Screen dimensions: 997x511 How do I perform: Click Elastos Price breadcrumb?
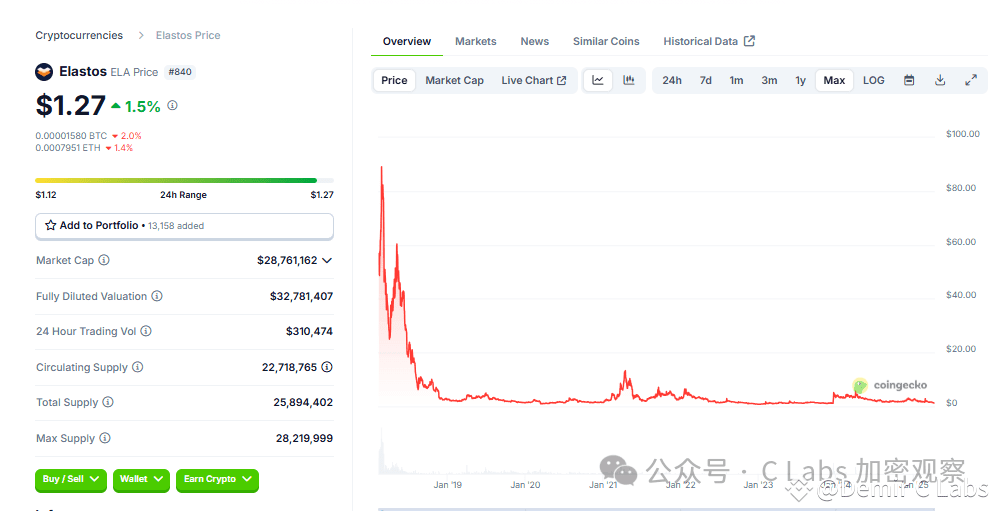pyautogui.click(x=188, y=36)
